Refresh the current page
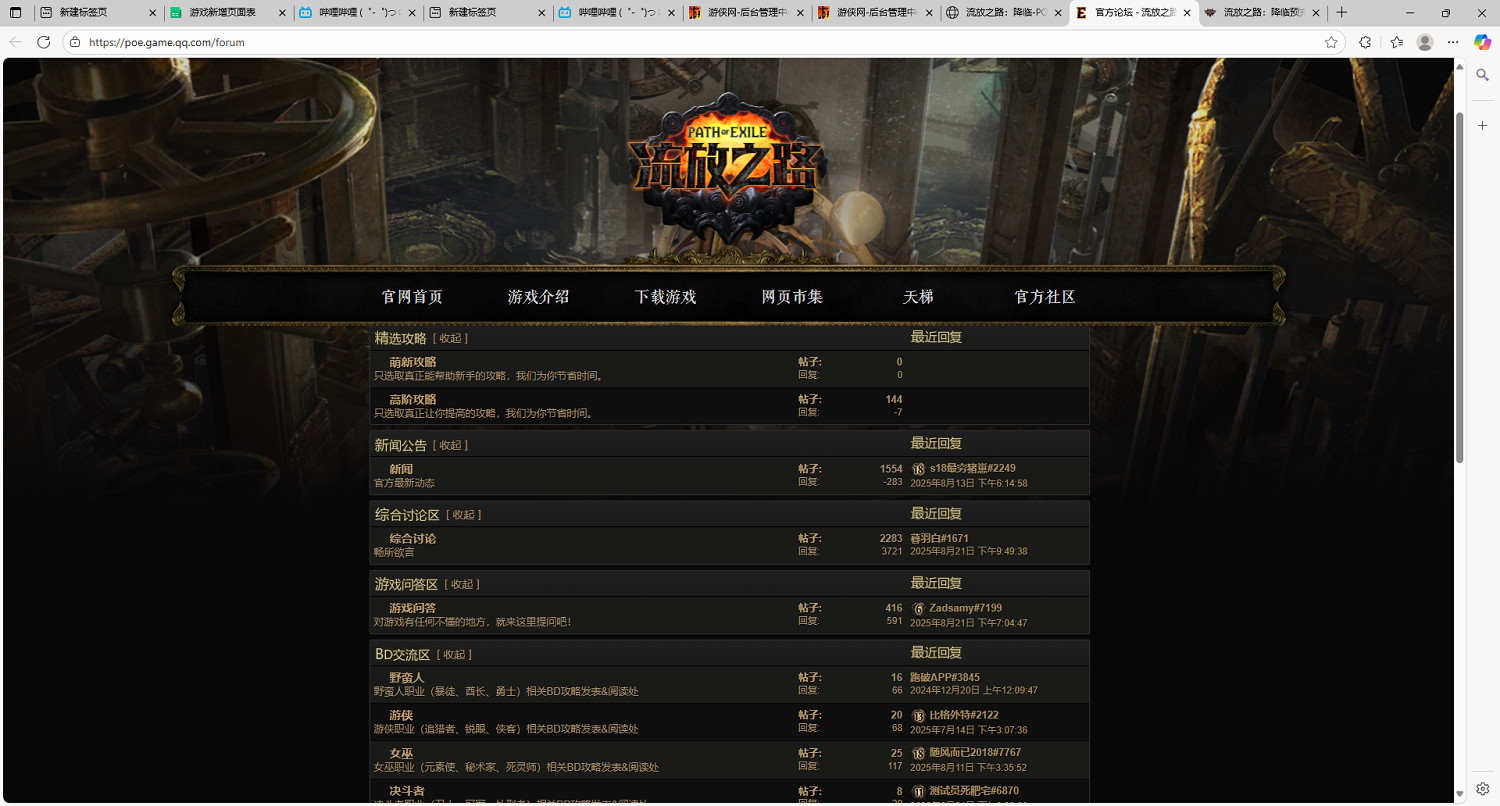The image size is (1500, 806). pos(43,42)
